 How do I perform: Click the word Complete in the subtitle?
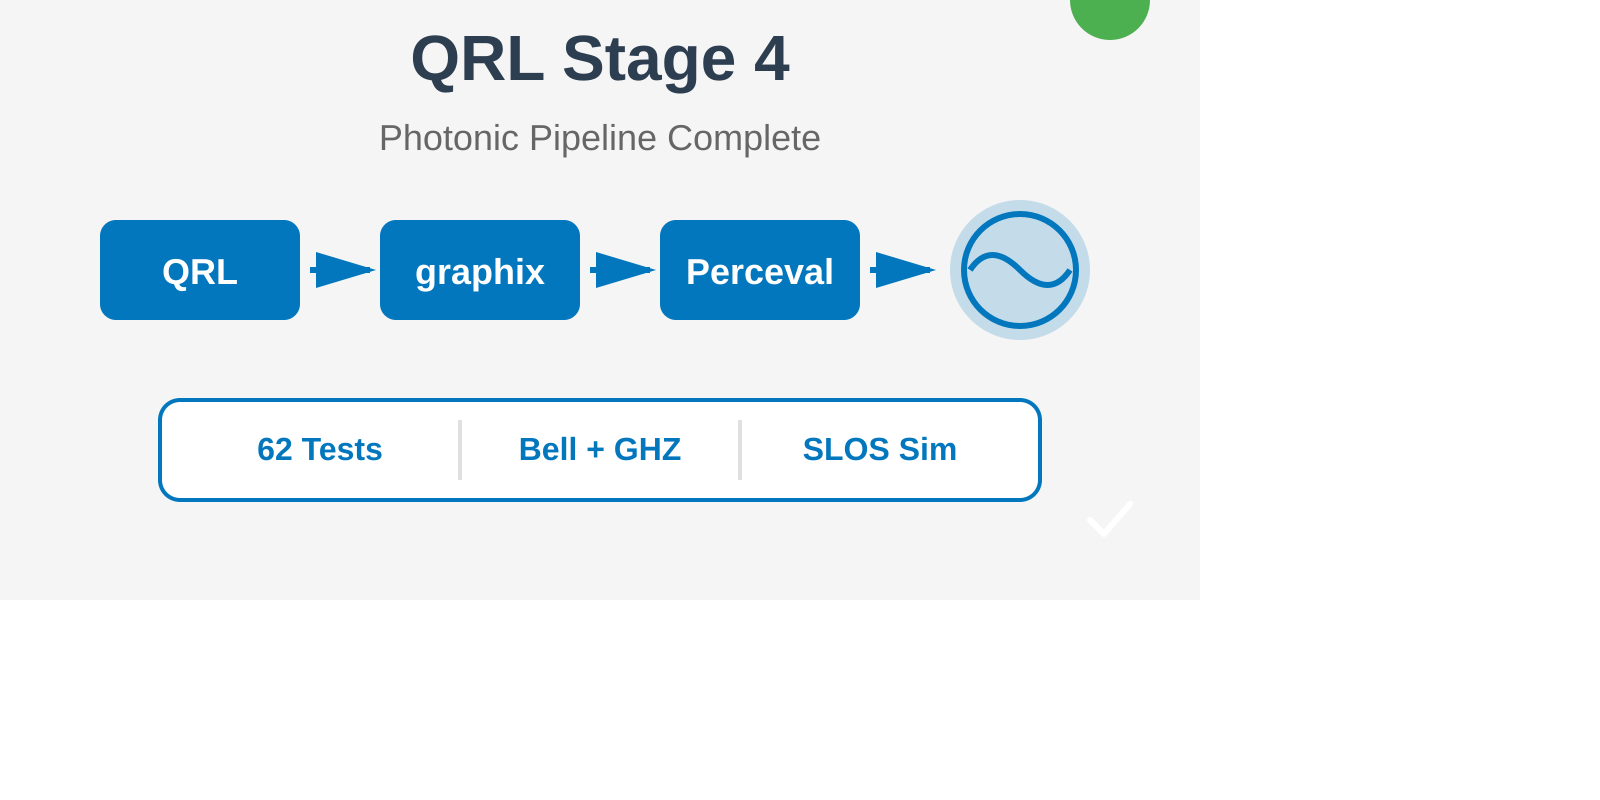coord(743,138)
